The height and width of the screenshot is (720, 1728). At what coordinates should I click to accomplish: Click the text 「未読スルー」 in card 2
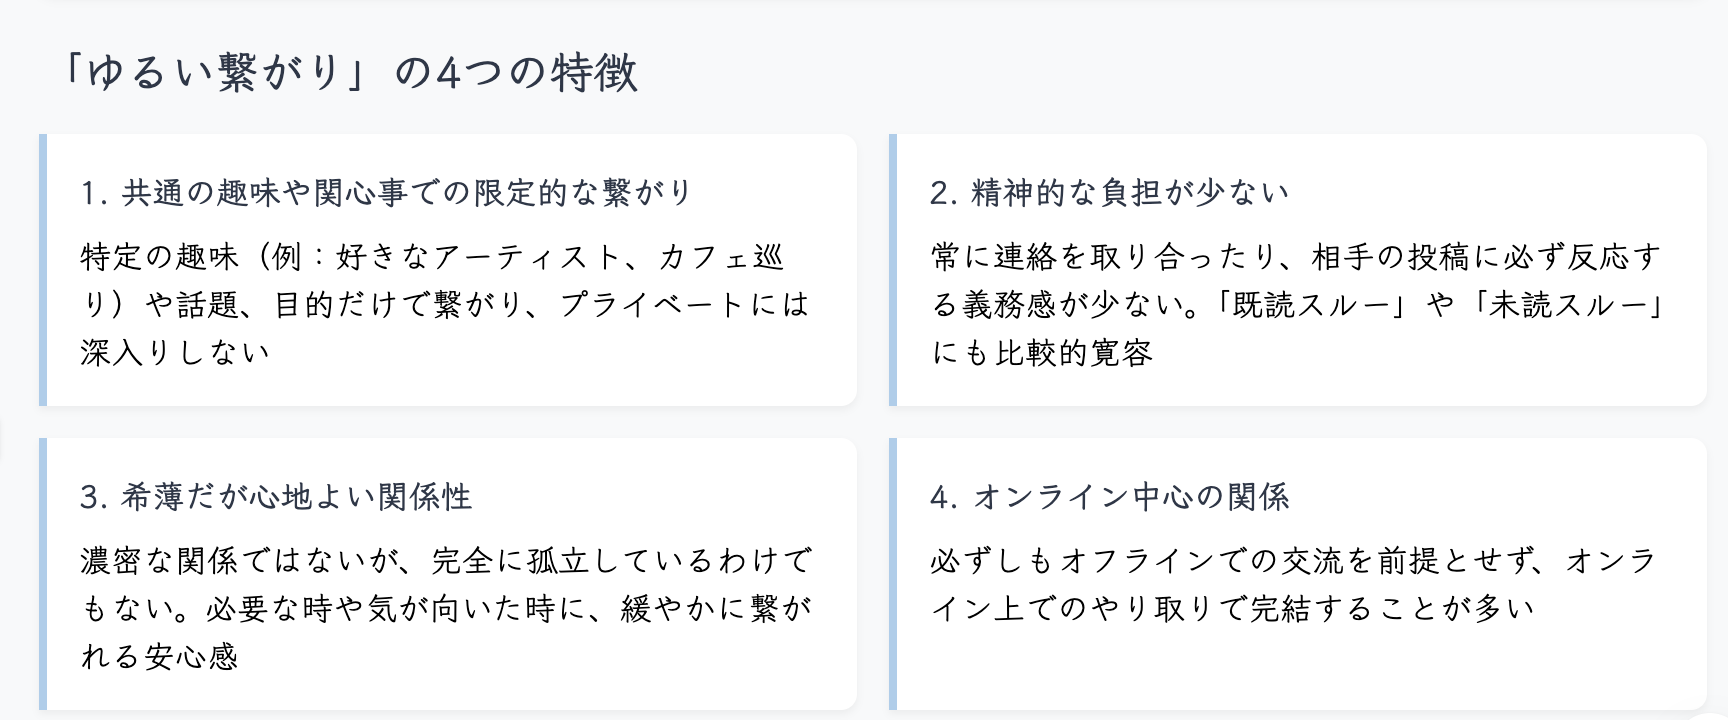1567,305
